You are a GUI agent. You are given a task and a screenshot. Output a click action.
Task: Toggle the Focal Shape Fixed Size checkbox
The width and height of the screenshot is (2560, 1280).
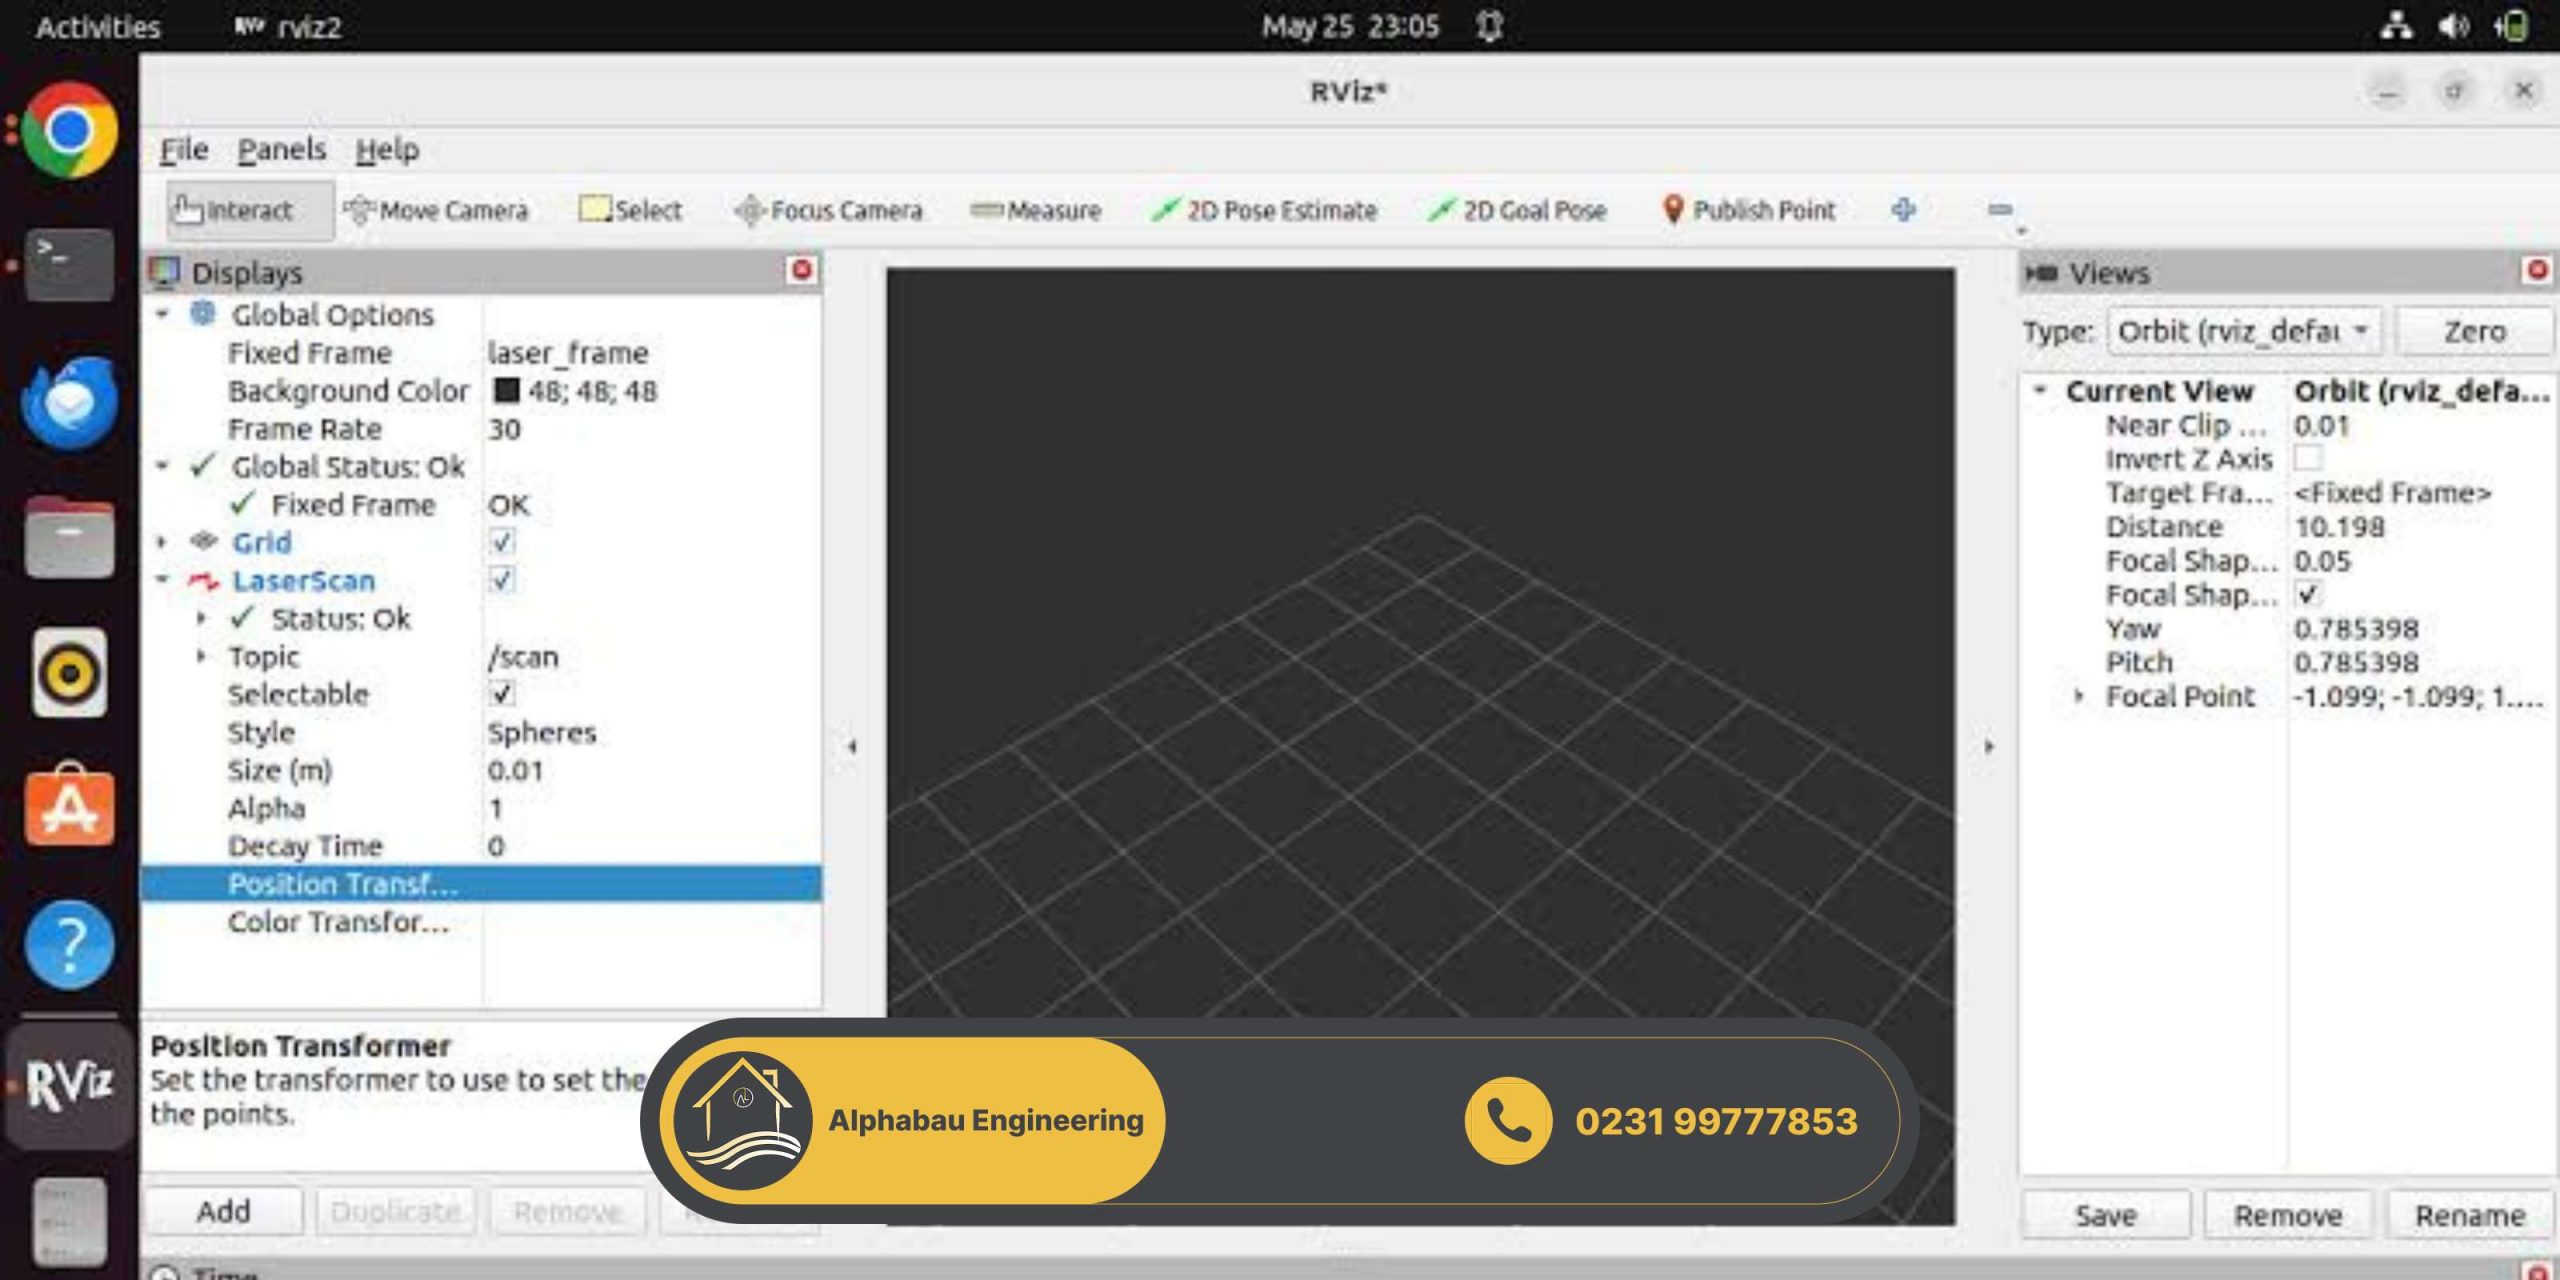2308,594
